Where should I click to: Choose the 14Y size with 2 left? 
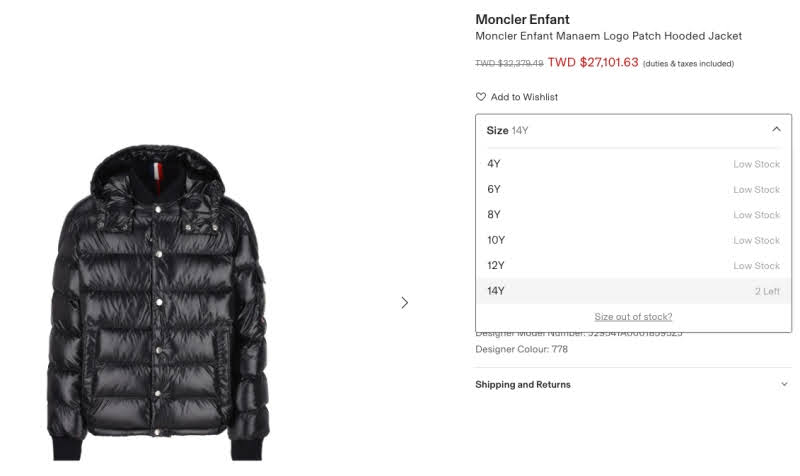click(633, 291)
